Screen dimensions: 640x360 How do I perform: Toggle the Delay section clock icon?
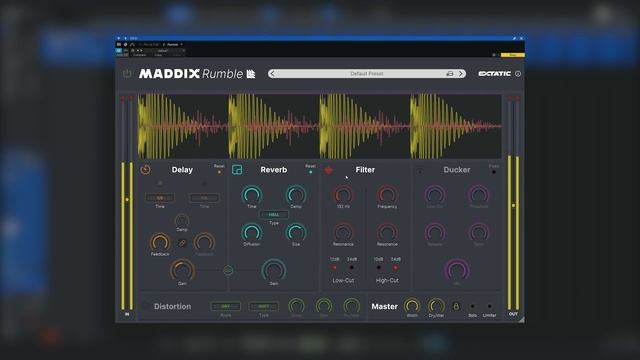tap(145, 169)
